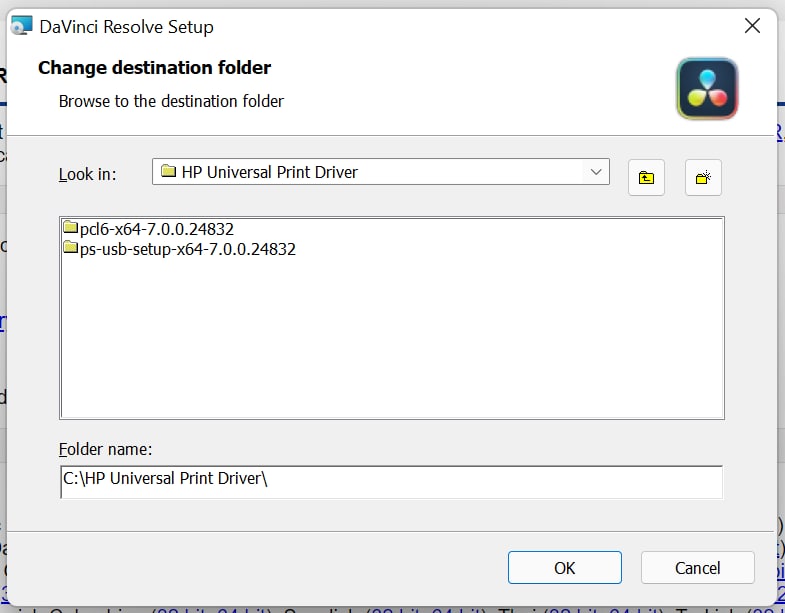Select the pcl6-x64-7.0.0.24832 folder

[157, 229]
